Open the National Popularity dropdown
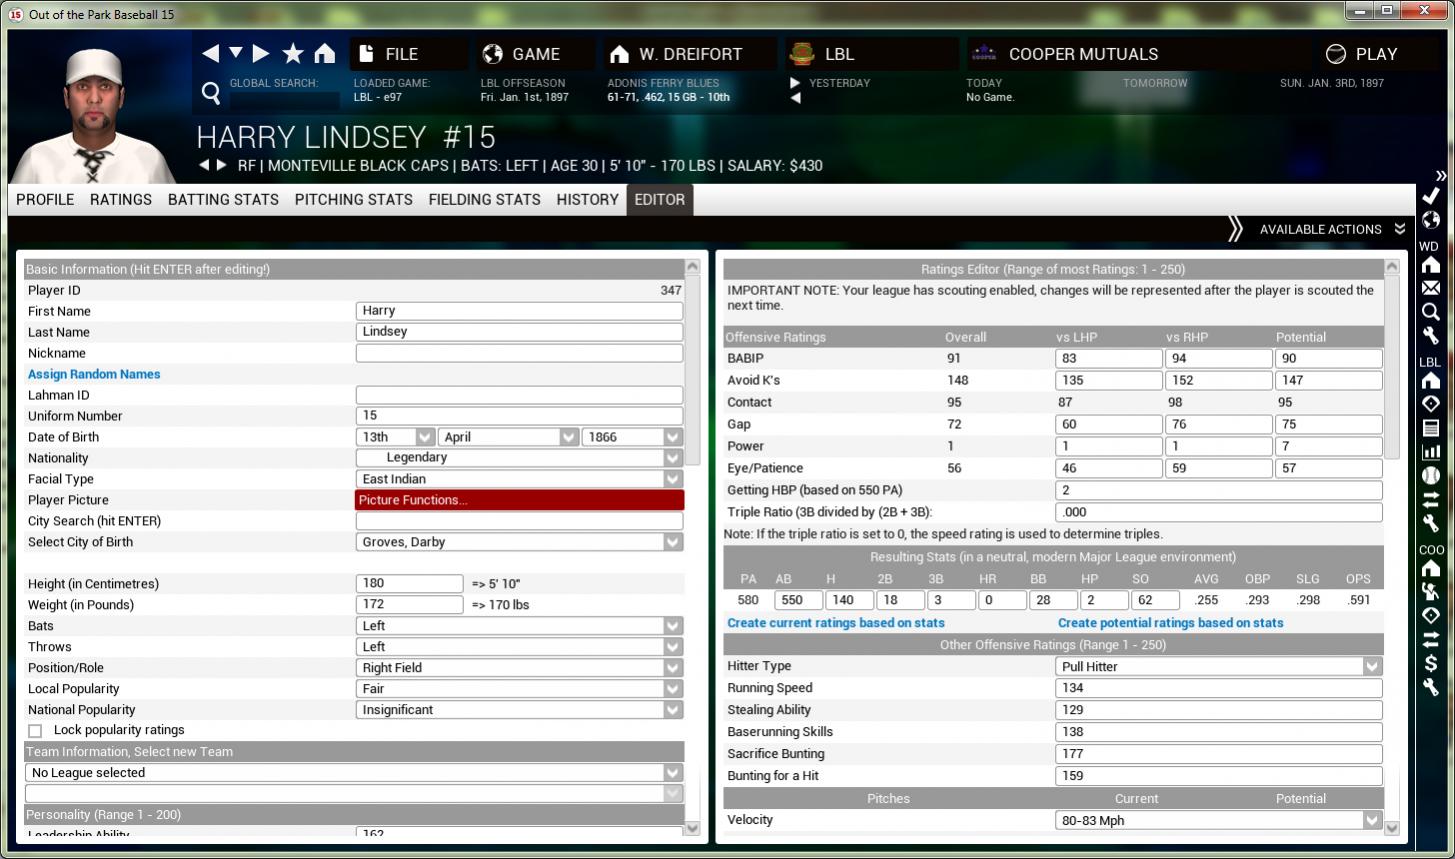This screenshot has width=1455, height=859. click(x=519, y=710)
